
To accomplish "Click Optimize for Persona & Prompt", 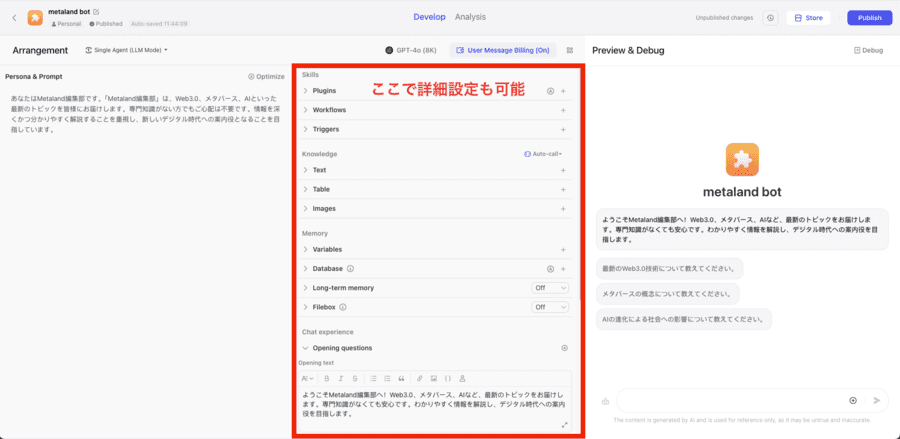I will pos(266,76).
